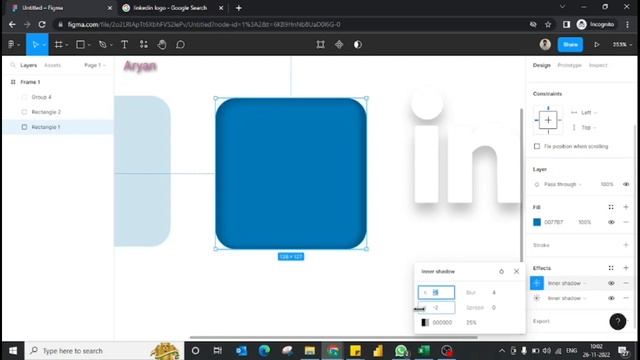Open the Effects styles four-dot icon
640x360 pixels.
[611, 268]
